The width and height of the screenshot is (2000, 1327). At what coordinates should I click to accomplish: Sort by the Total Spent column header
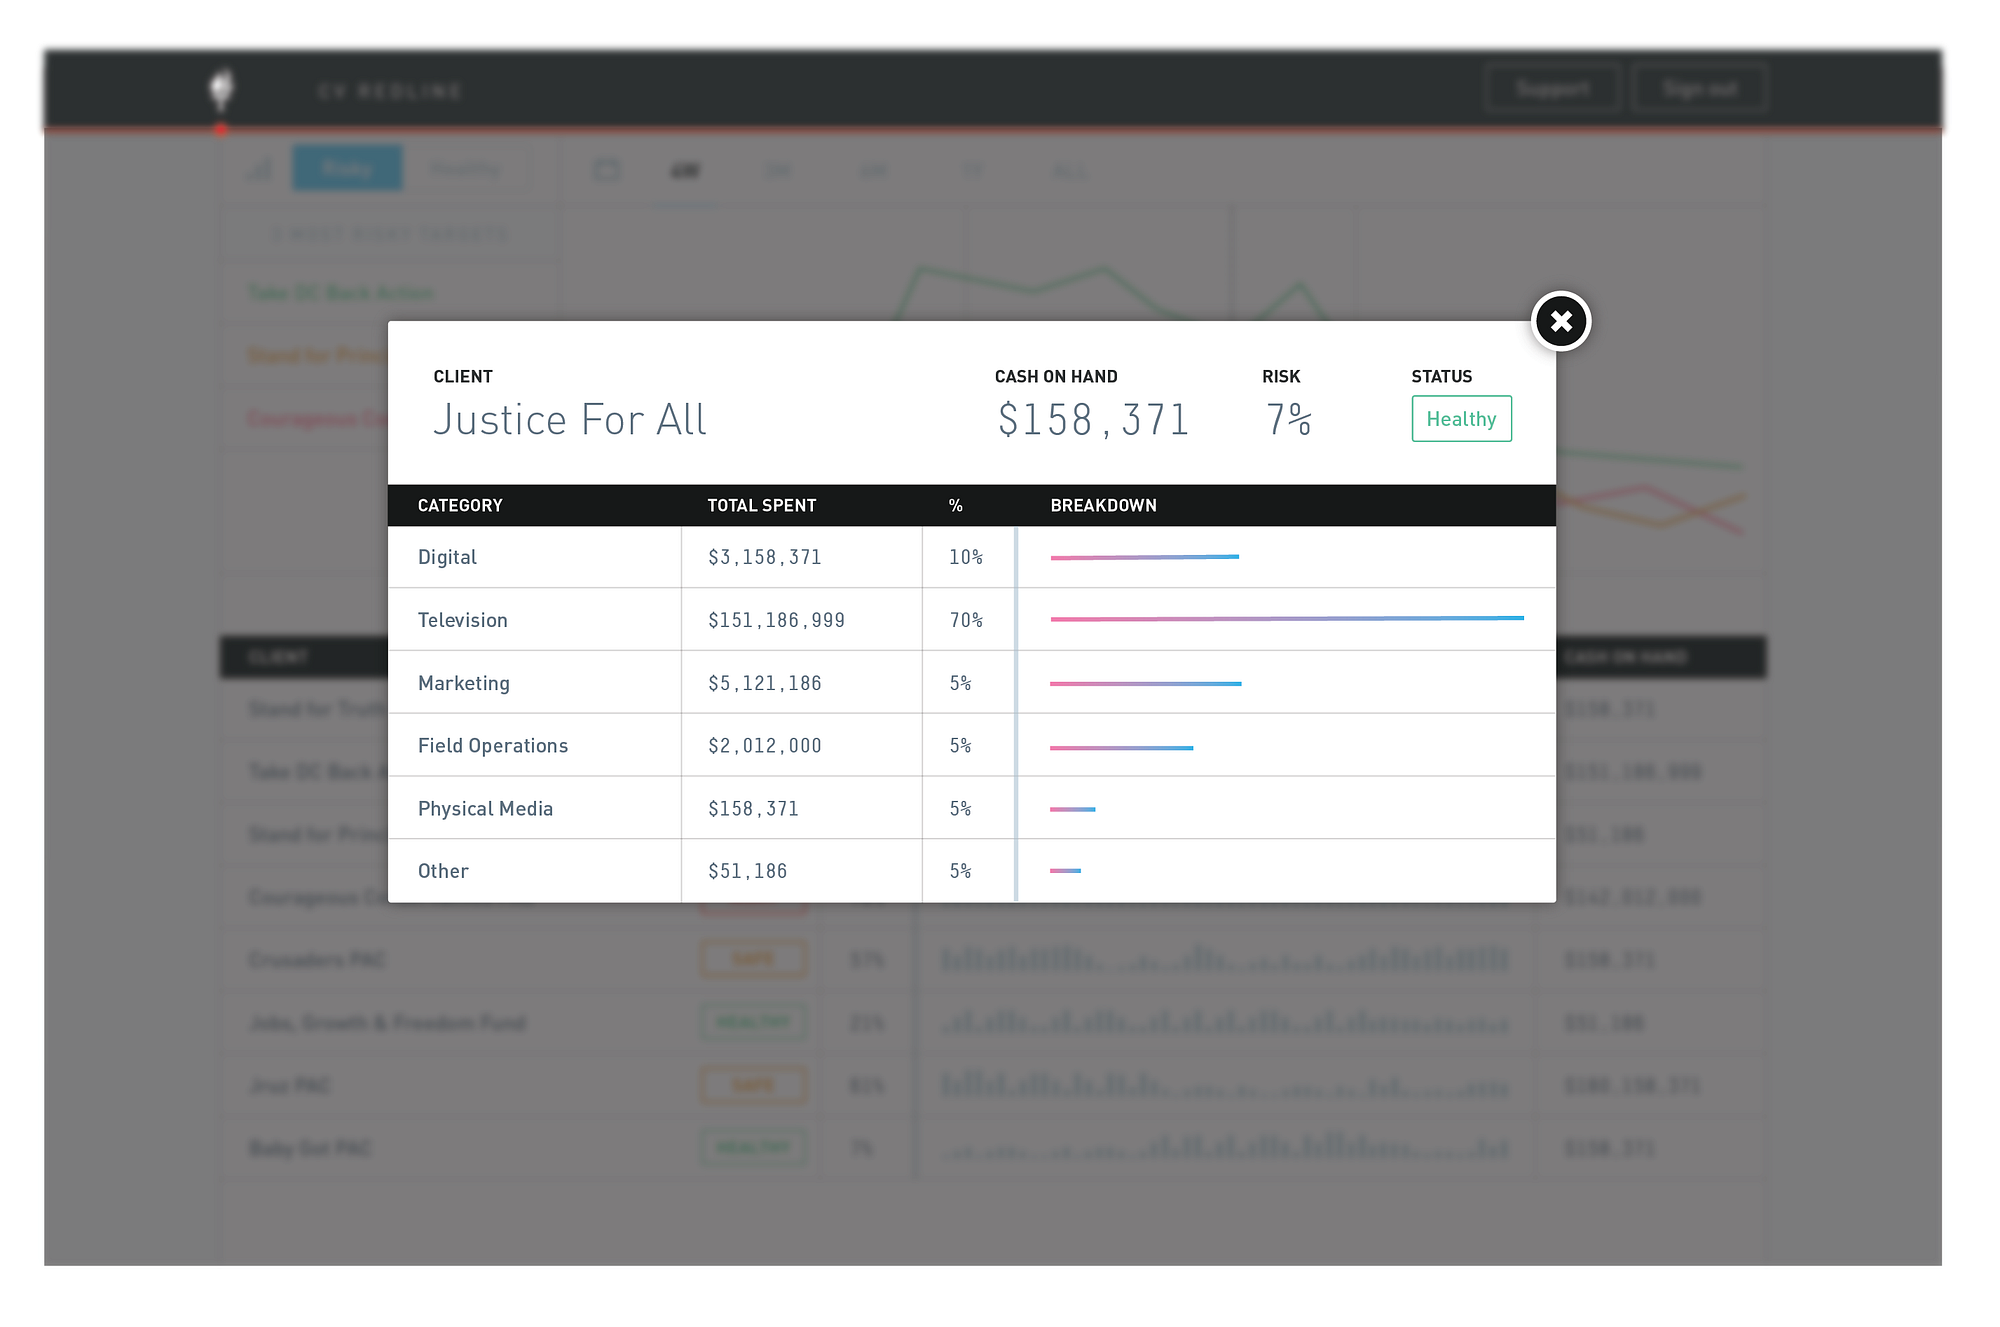point(761,506)
